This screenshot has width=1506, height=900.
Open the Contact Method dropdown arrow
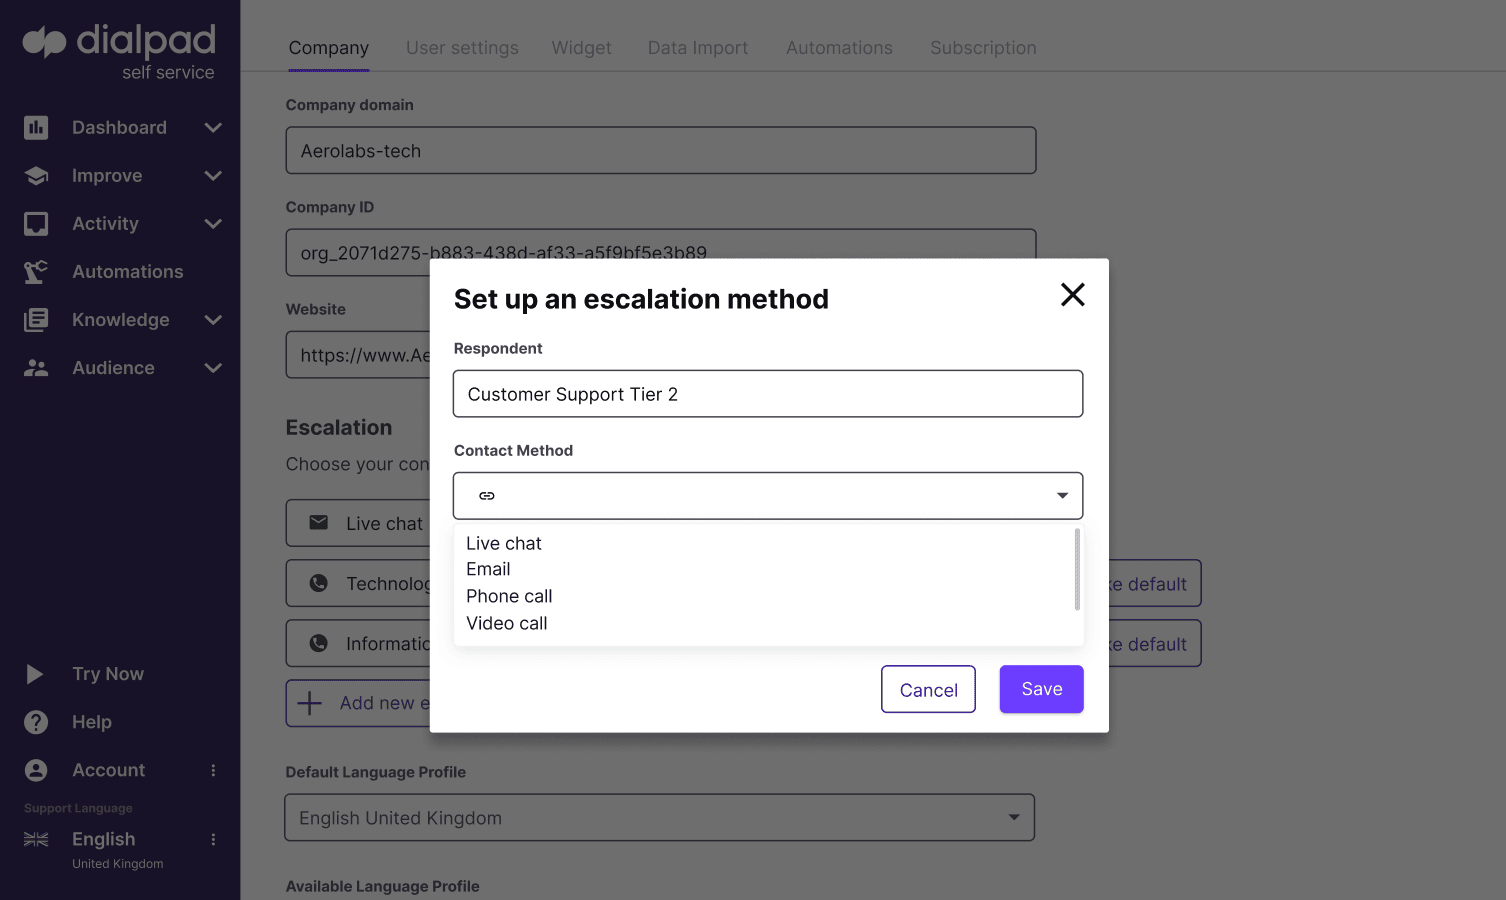click(x=1061, y=495)
